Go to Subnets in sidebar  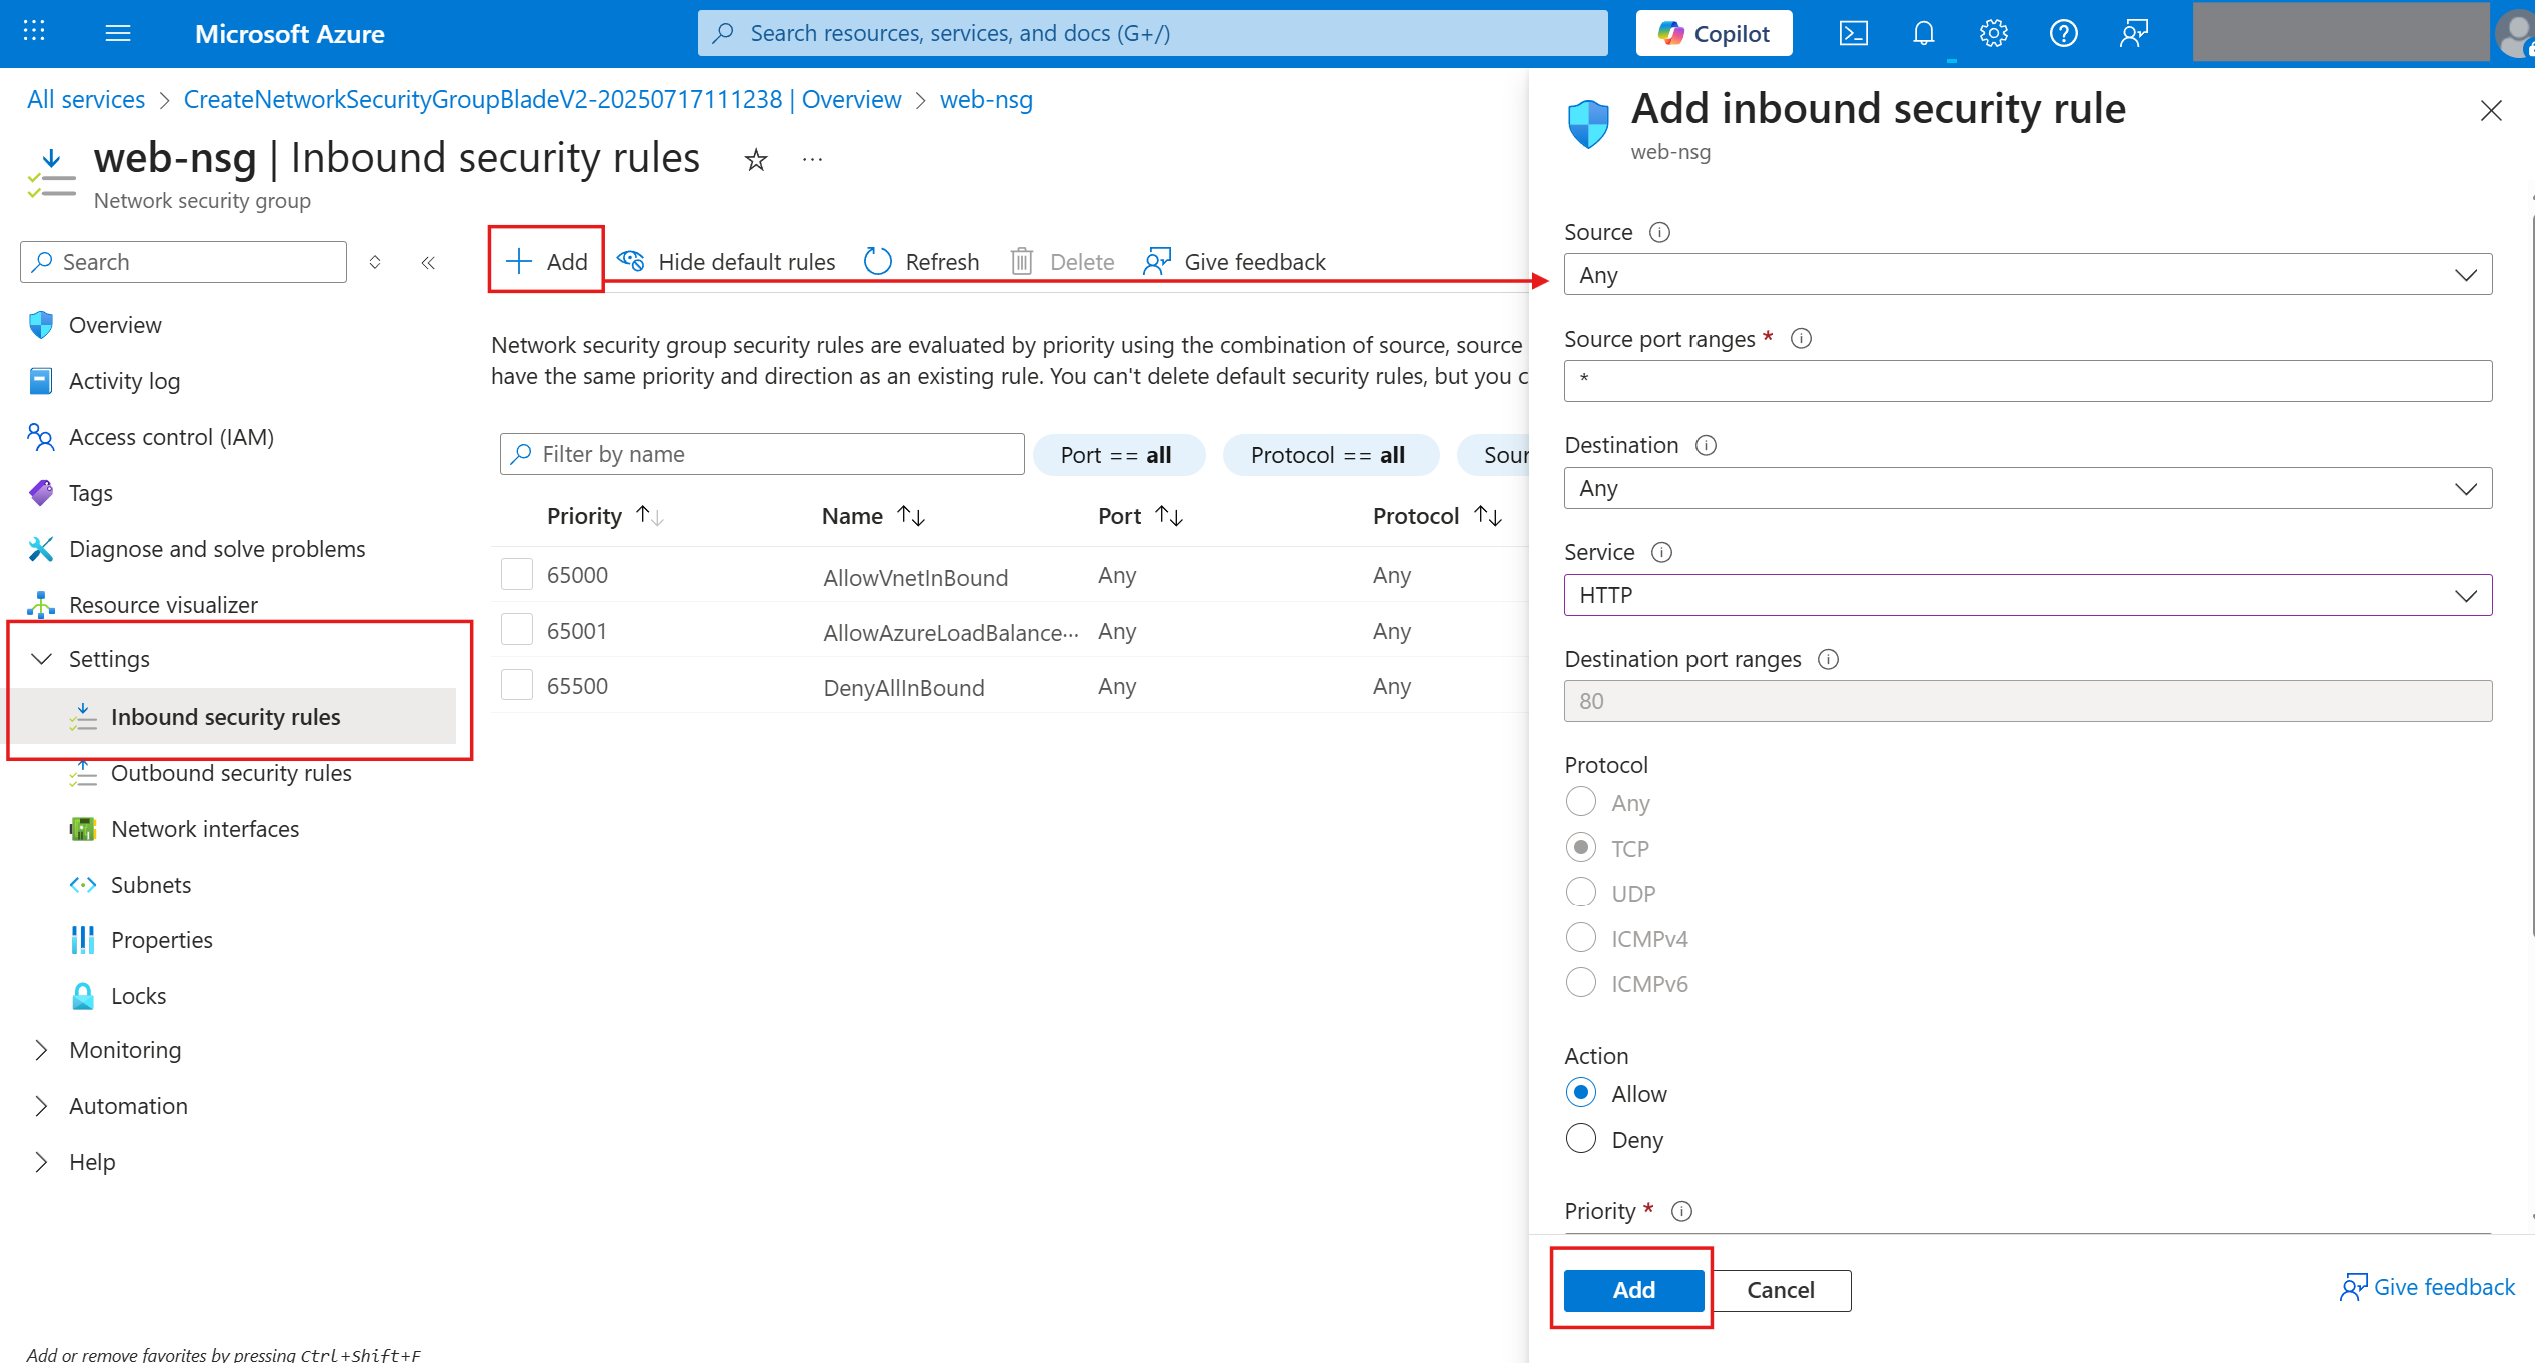(151, 885)
